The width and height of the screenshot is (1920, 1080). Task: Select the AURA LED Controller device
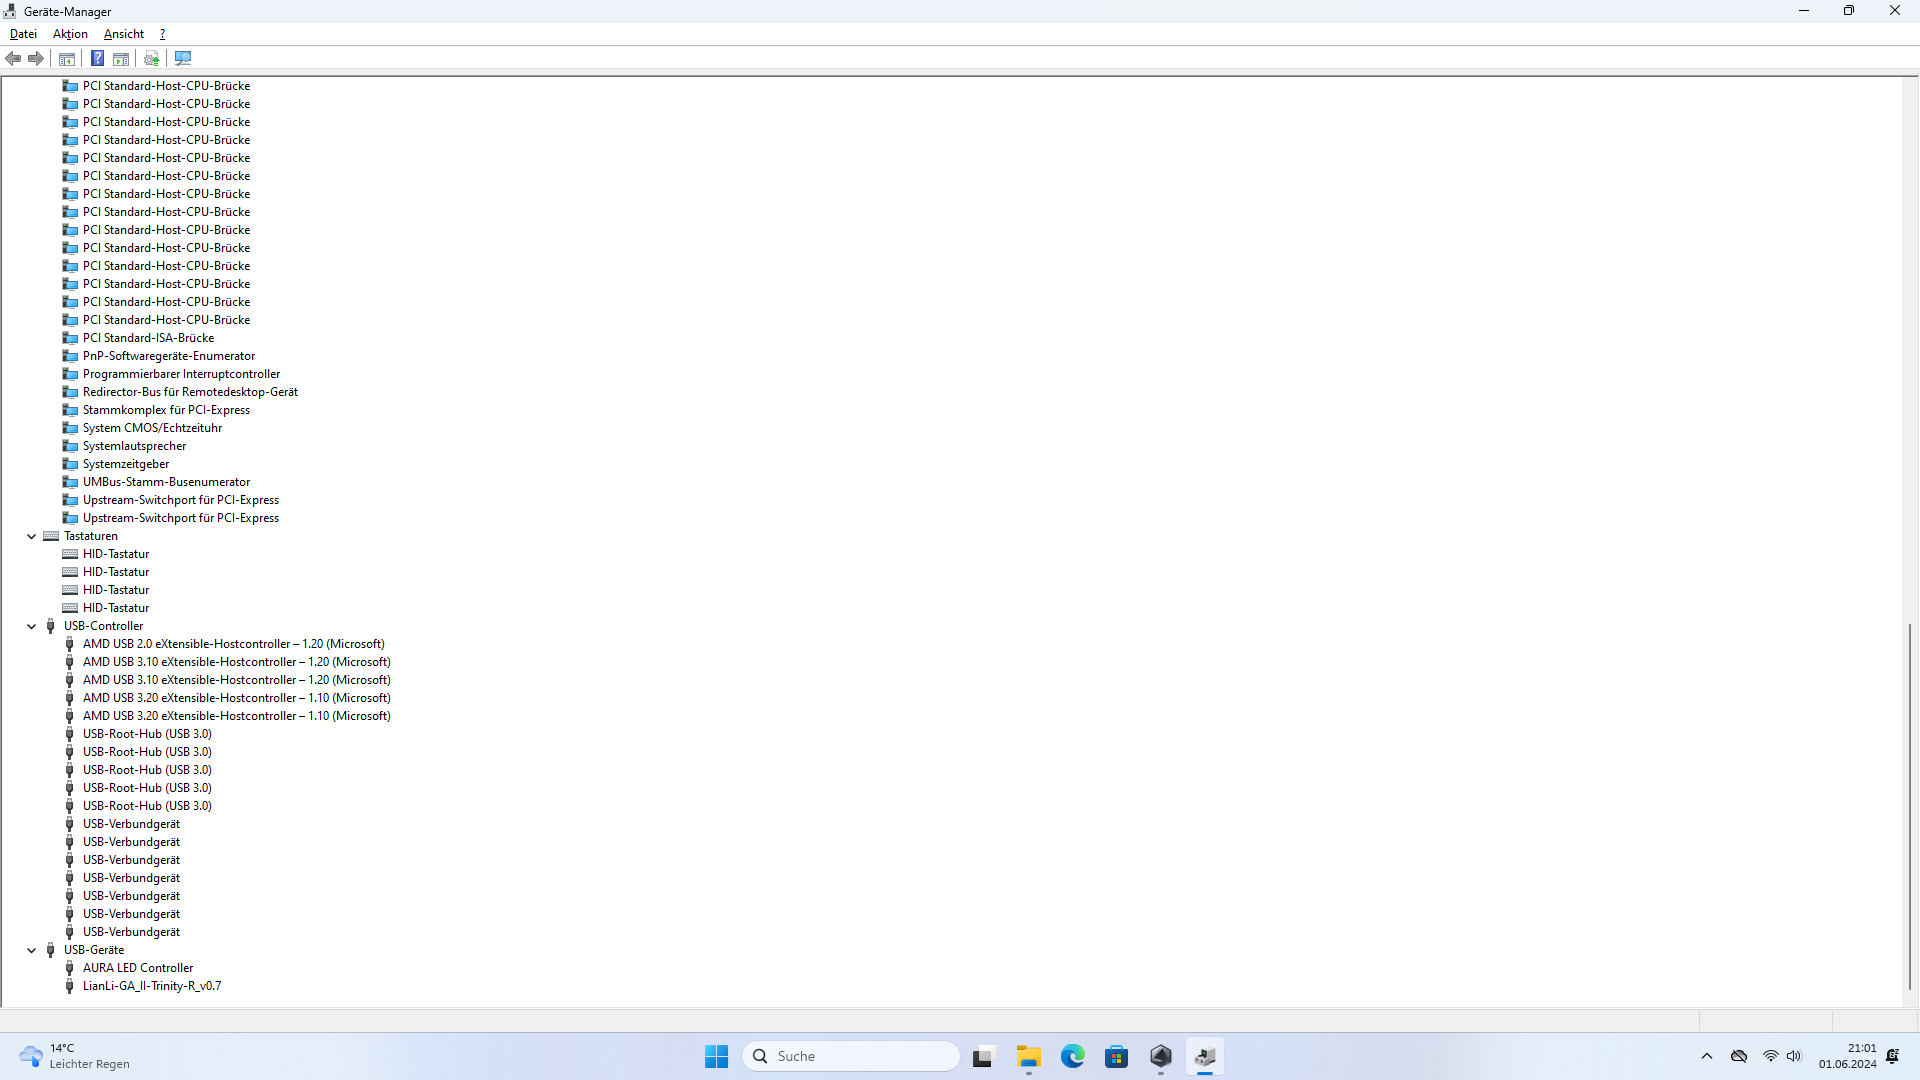point(138,968)
